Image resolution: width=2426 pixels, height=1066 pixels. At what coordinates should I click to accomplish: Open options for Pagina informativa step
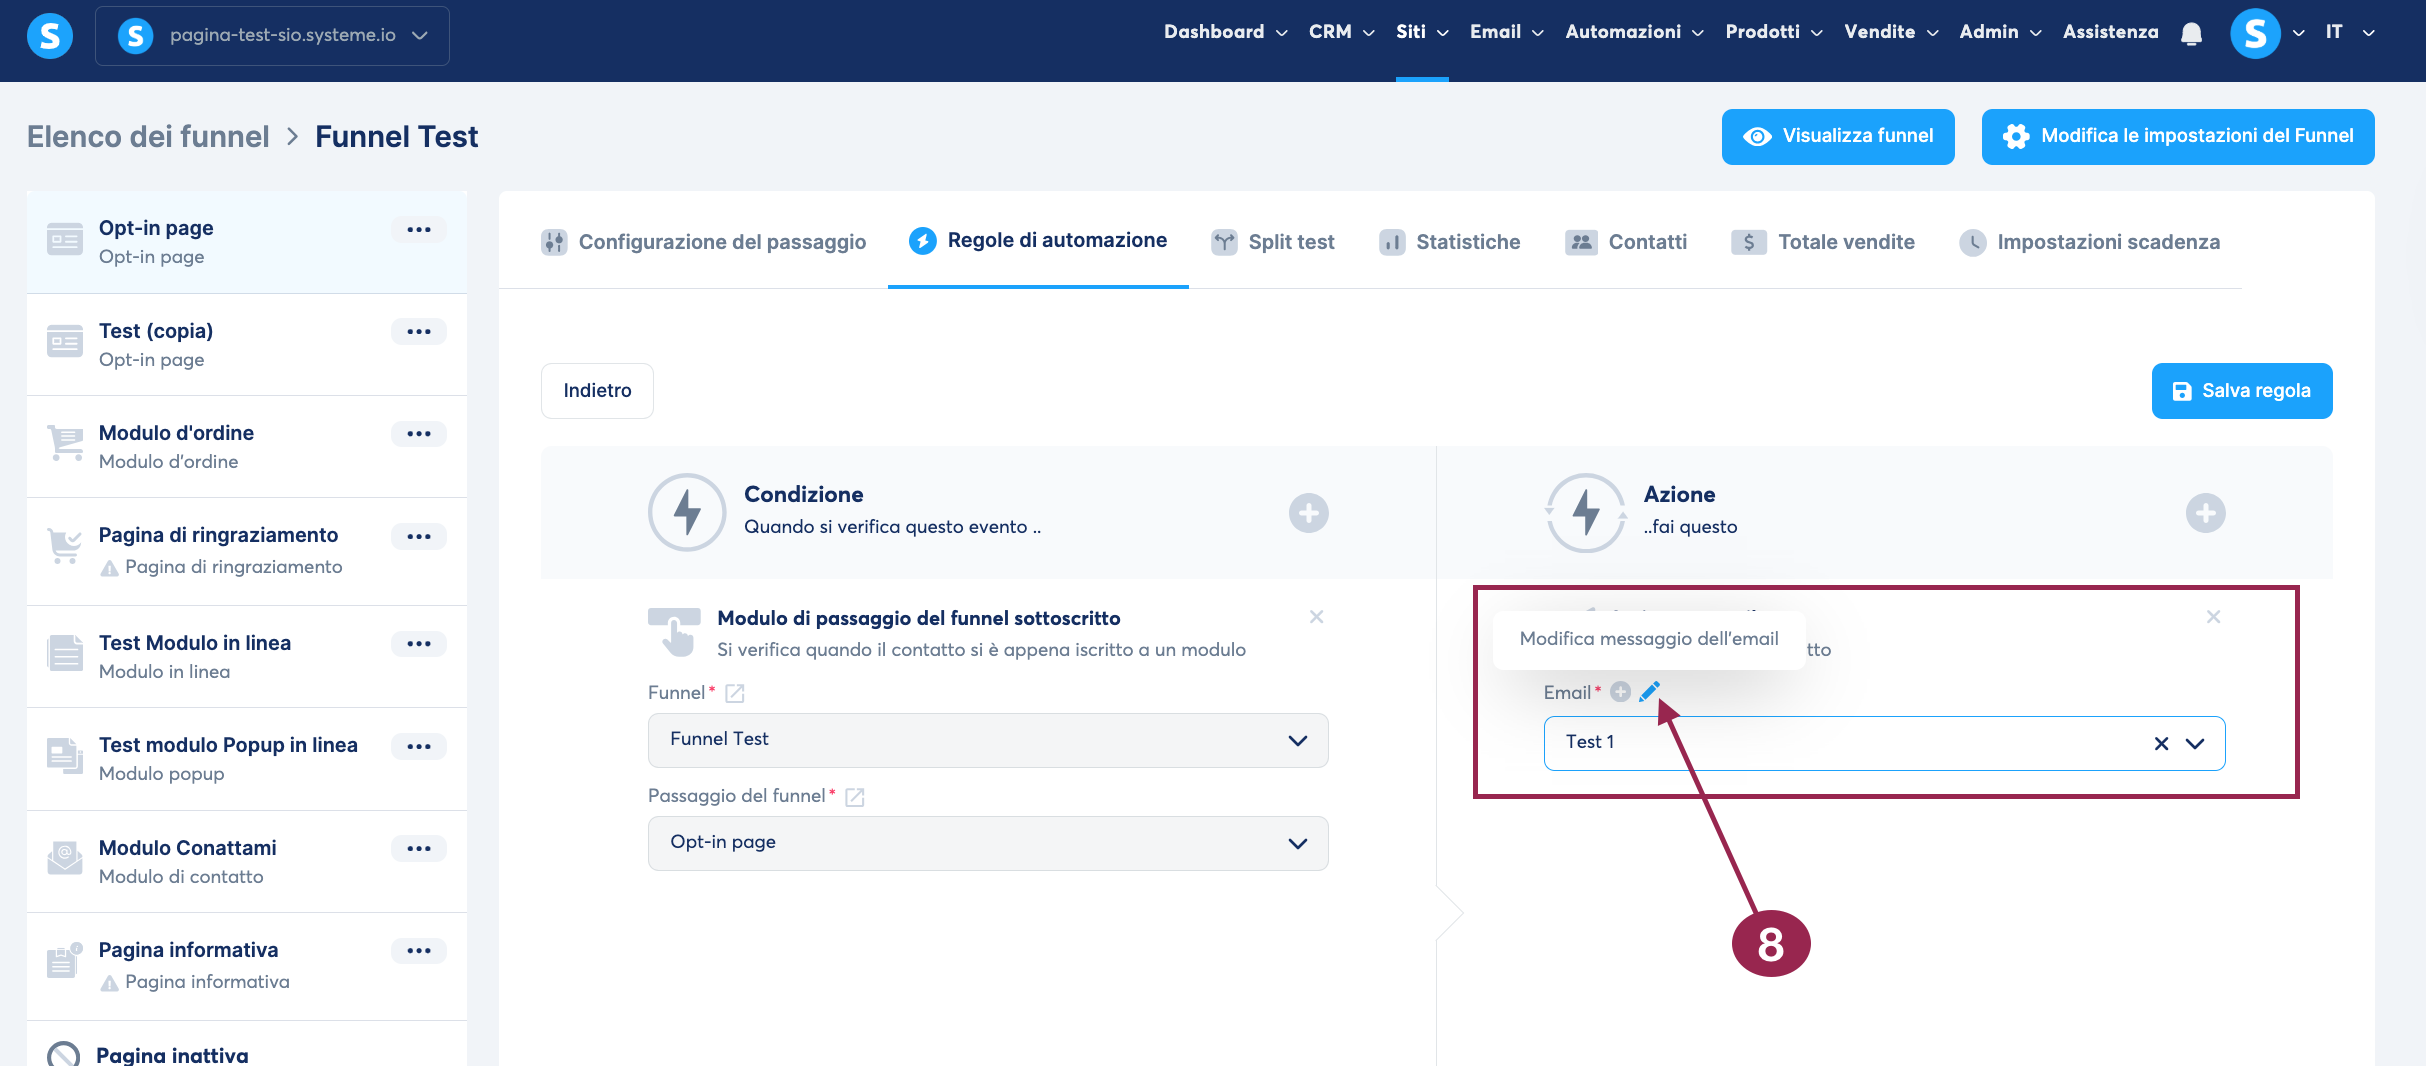419,951
